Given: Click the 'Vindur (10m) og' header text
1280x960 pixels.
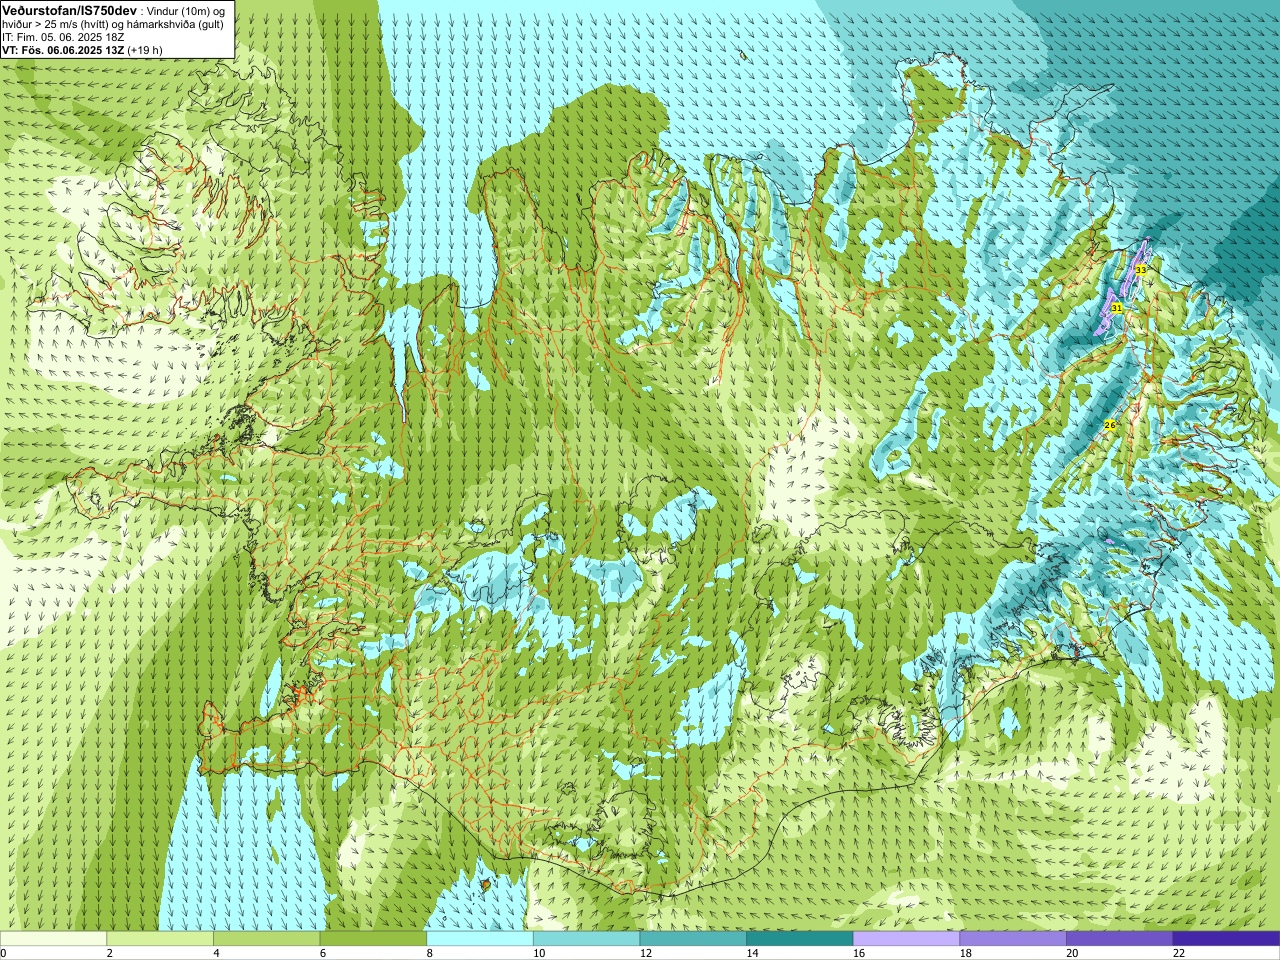Looking at the screenshot, I should pyautogui.click(x=186, y=11).
